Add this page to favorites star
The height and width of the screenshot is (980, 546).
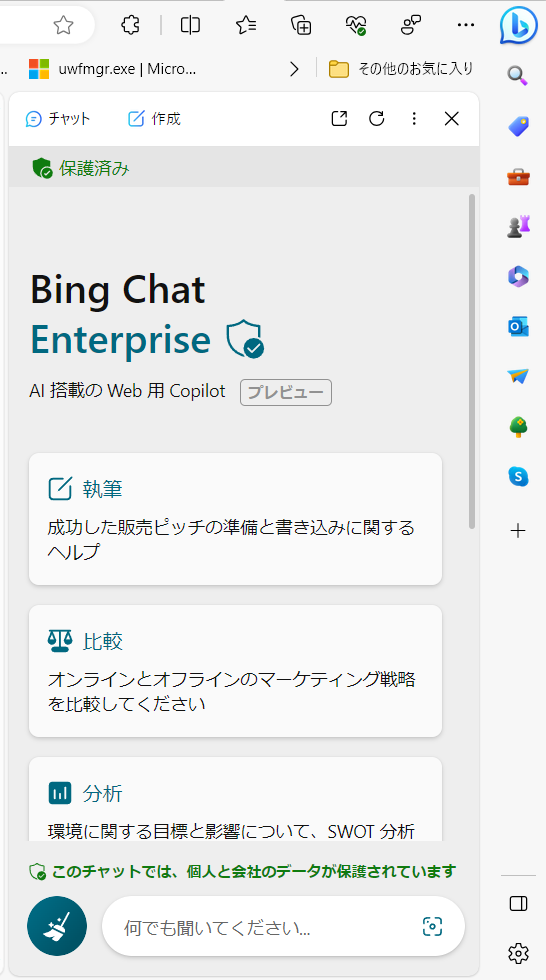63,25
